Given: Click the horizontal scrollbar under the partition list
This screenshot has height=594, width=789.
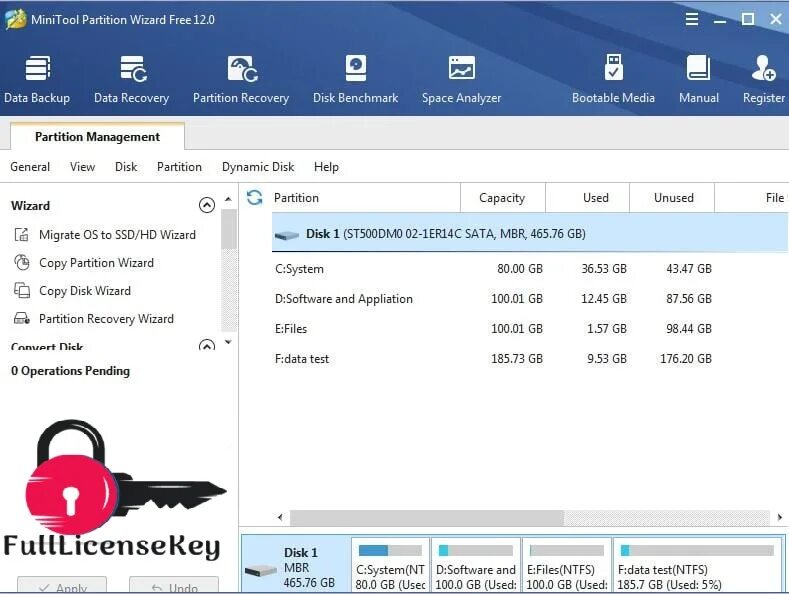Looking at the screenshot, I should coord(427,517).
